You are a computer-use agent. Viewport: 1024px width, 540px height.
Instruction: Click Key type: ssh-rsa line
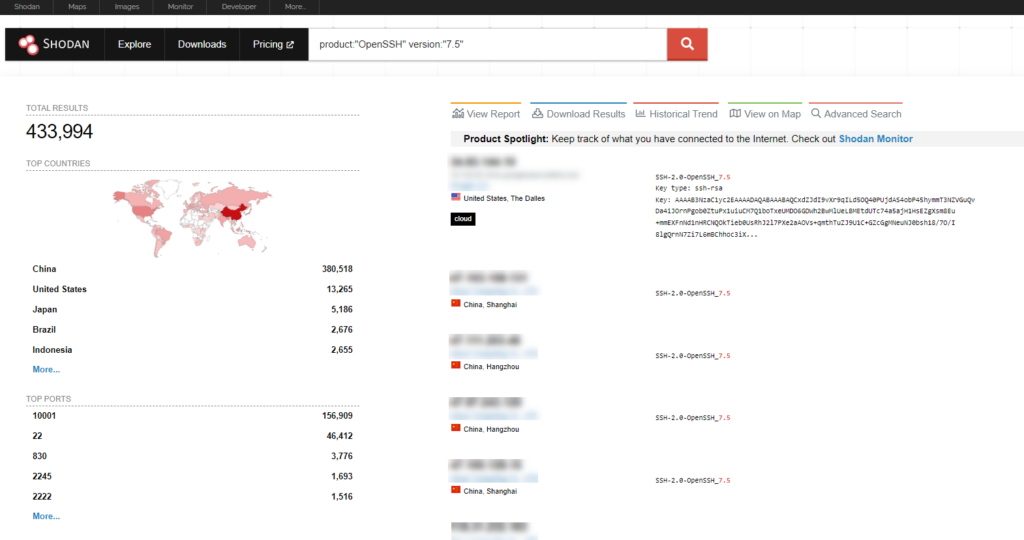pyautogui.click(x=689, y=188)
